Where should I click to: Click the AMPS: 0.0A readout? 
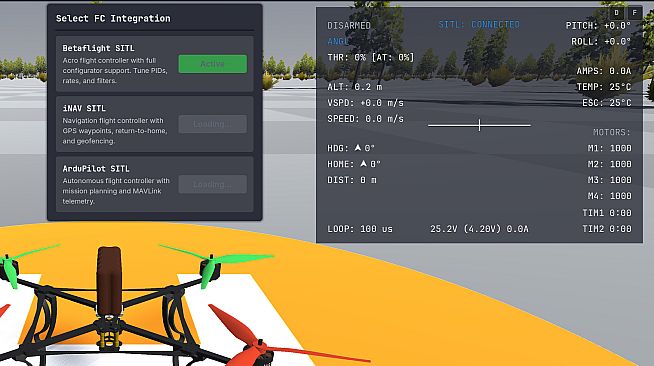pyautogui.click(x=604, y=71)
